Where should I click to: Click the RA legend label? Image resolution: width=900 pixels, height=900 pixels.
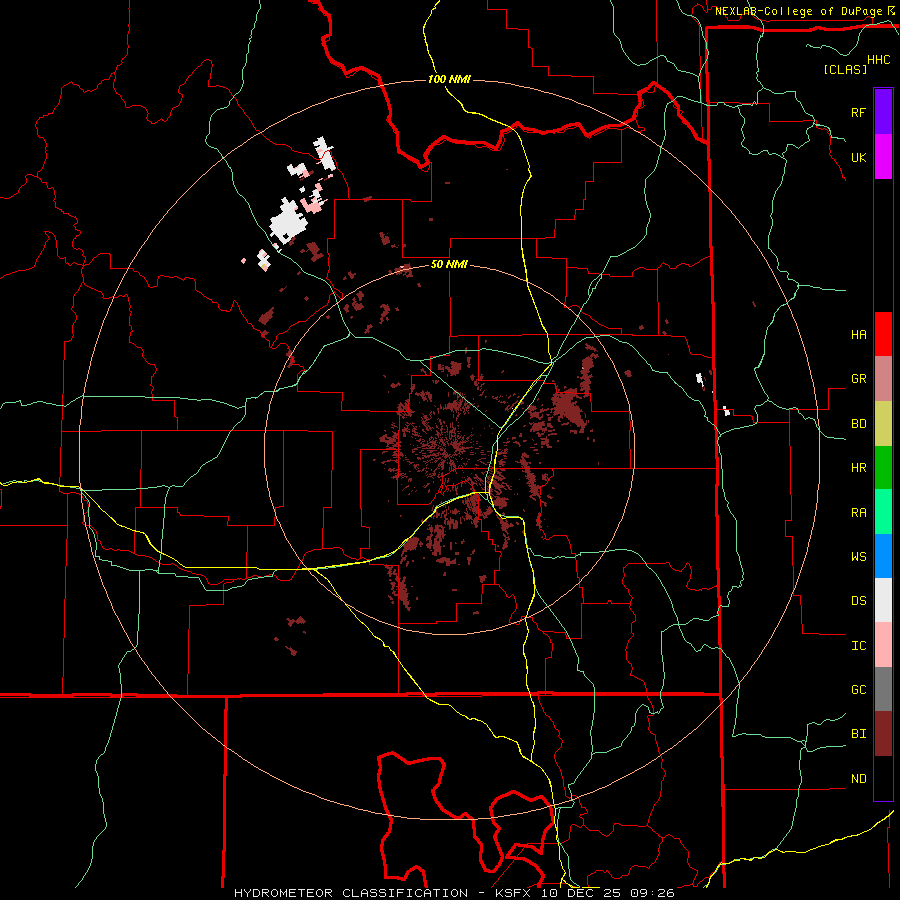coord(858,513)
